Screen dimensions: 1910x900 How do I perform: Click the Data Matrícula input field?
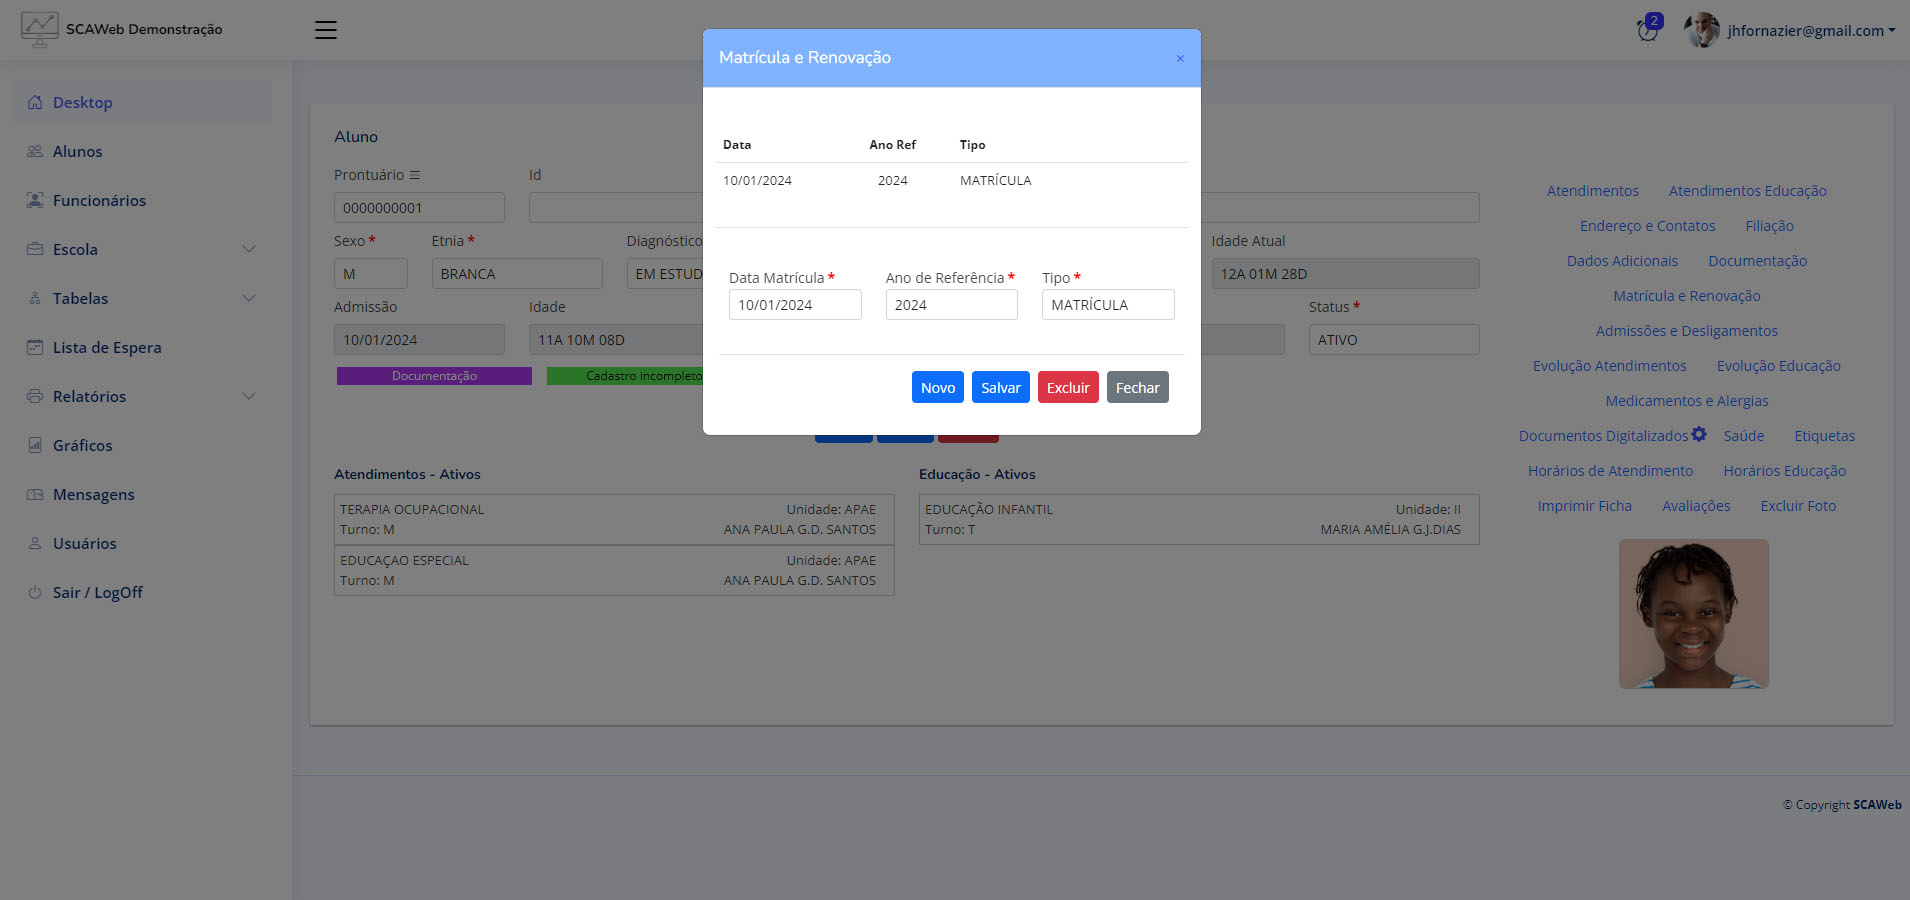(795, 305)
